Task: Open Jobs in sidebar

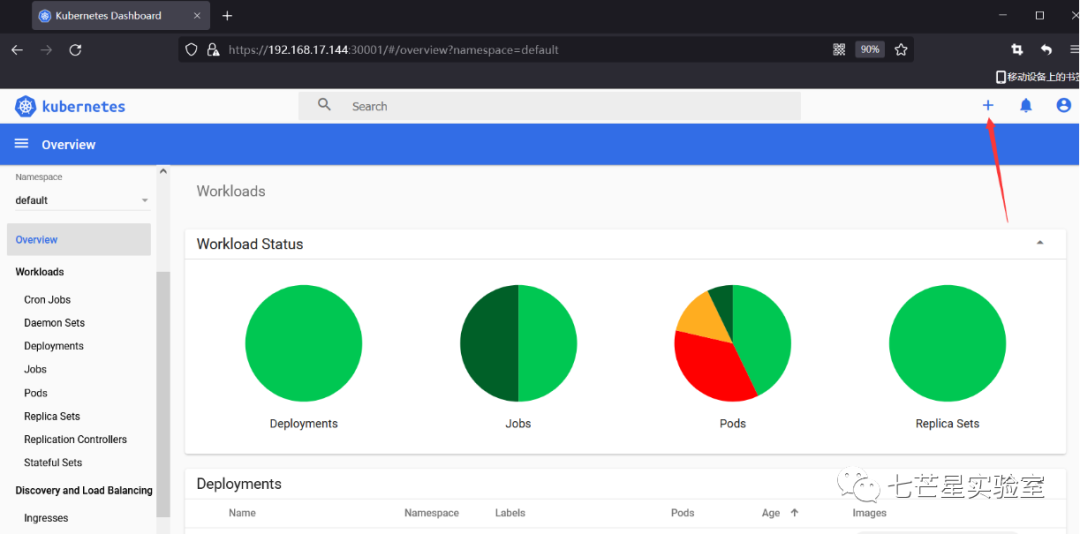Action: 35,369
